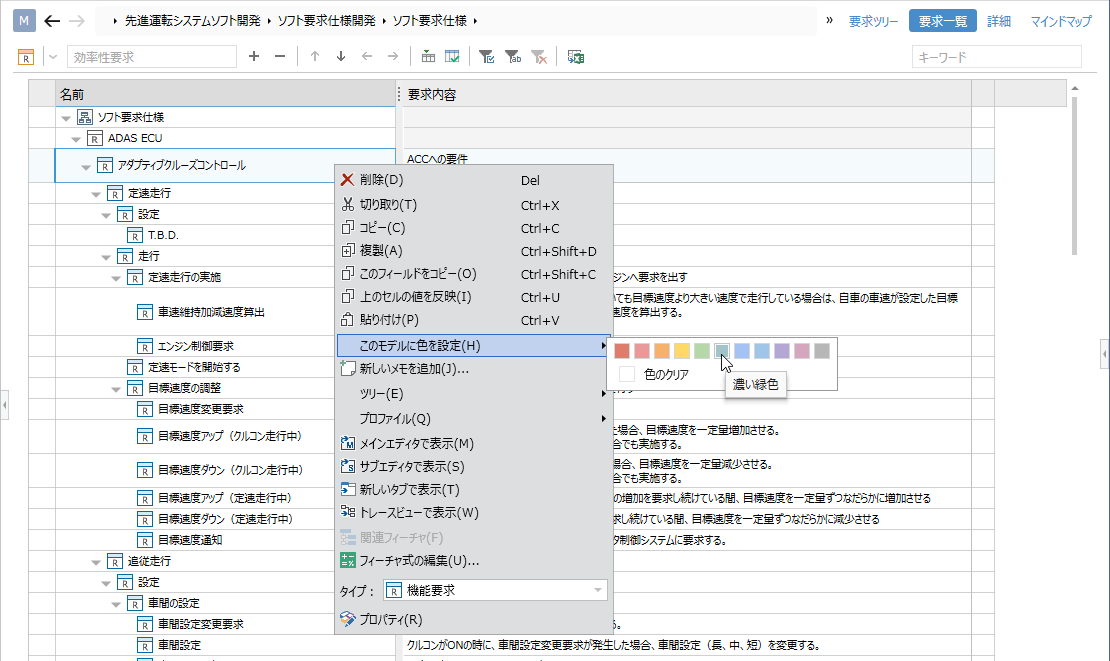Image resolution: width=1110 pixels, height=661 pixels.
Task: Click ソフト要求仕様 breadcrumb
Action: coord(430,21)
